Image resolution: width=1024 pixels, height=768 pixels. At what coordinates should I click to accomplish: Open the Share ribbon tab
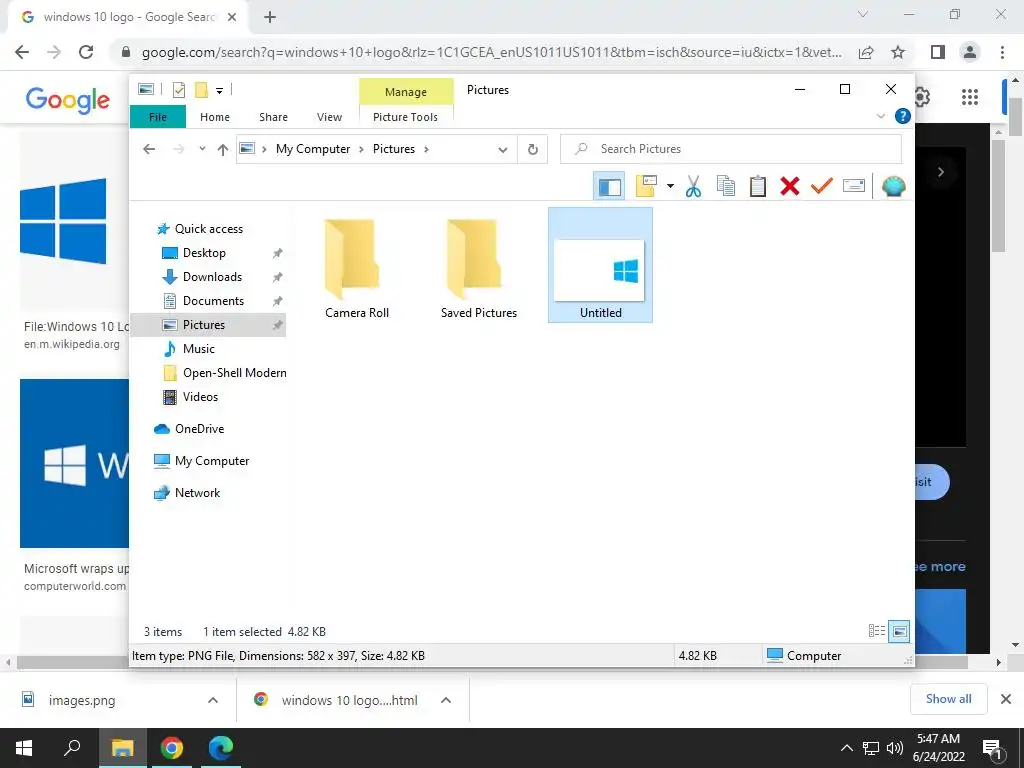(x=273, y=117)
